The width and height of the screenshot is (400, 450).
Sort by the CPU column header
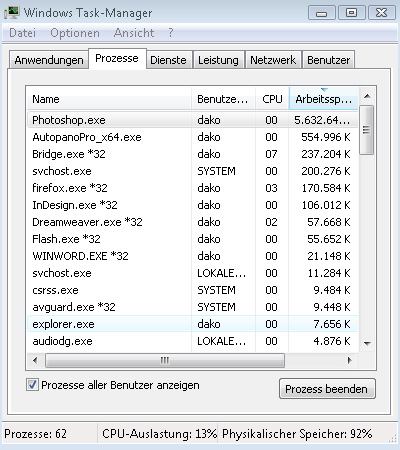click(x=272, y=99)
